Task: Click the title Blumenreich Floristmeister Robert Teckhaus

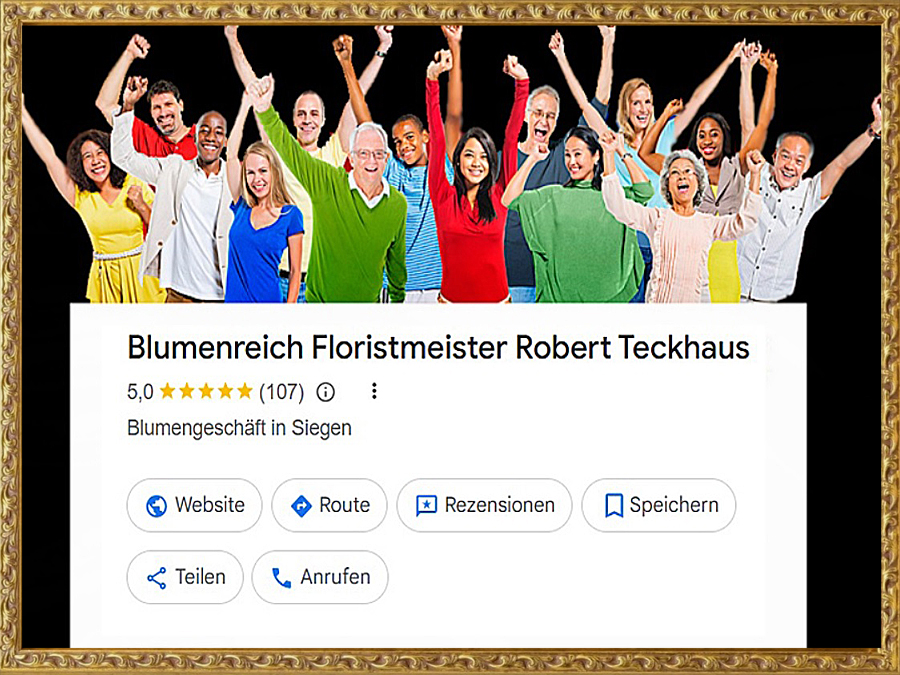Action: pyautogui.click(x=439, y=348)
